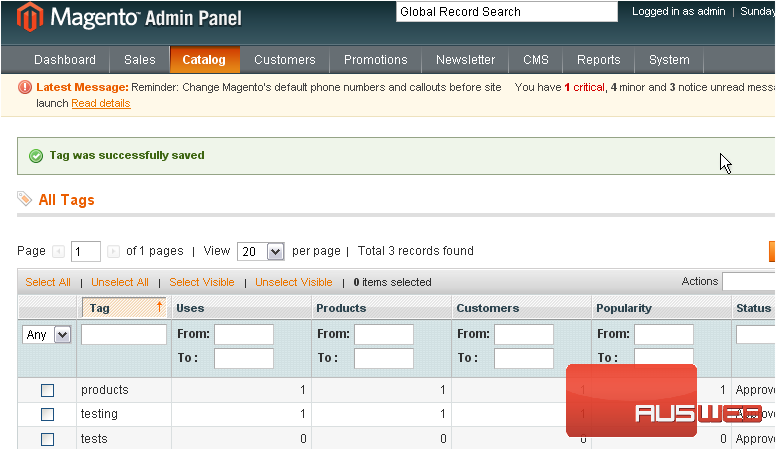
Task: Click the ascending sort arrow on Tag column
Action: pyautogui.click(x=159, y=308)
